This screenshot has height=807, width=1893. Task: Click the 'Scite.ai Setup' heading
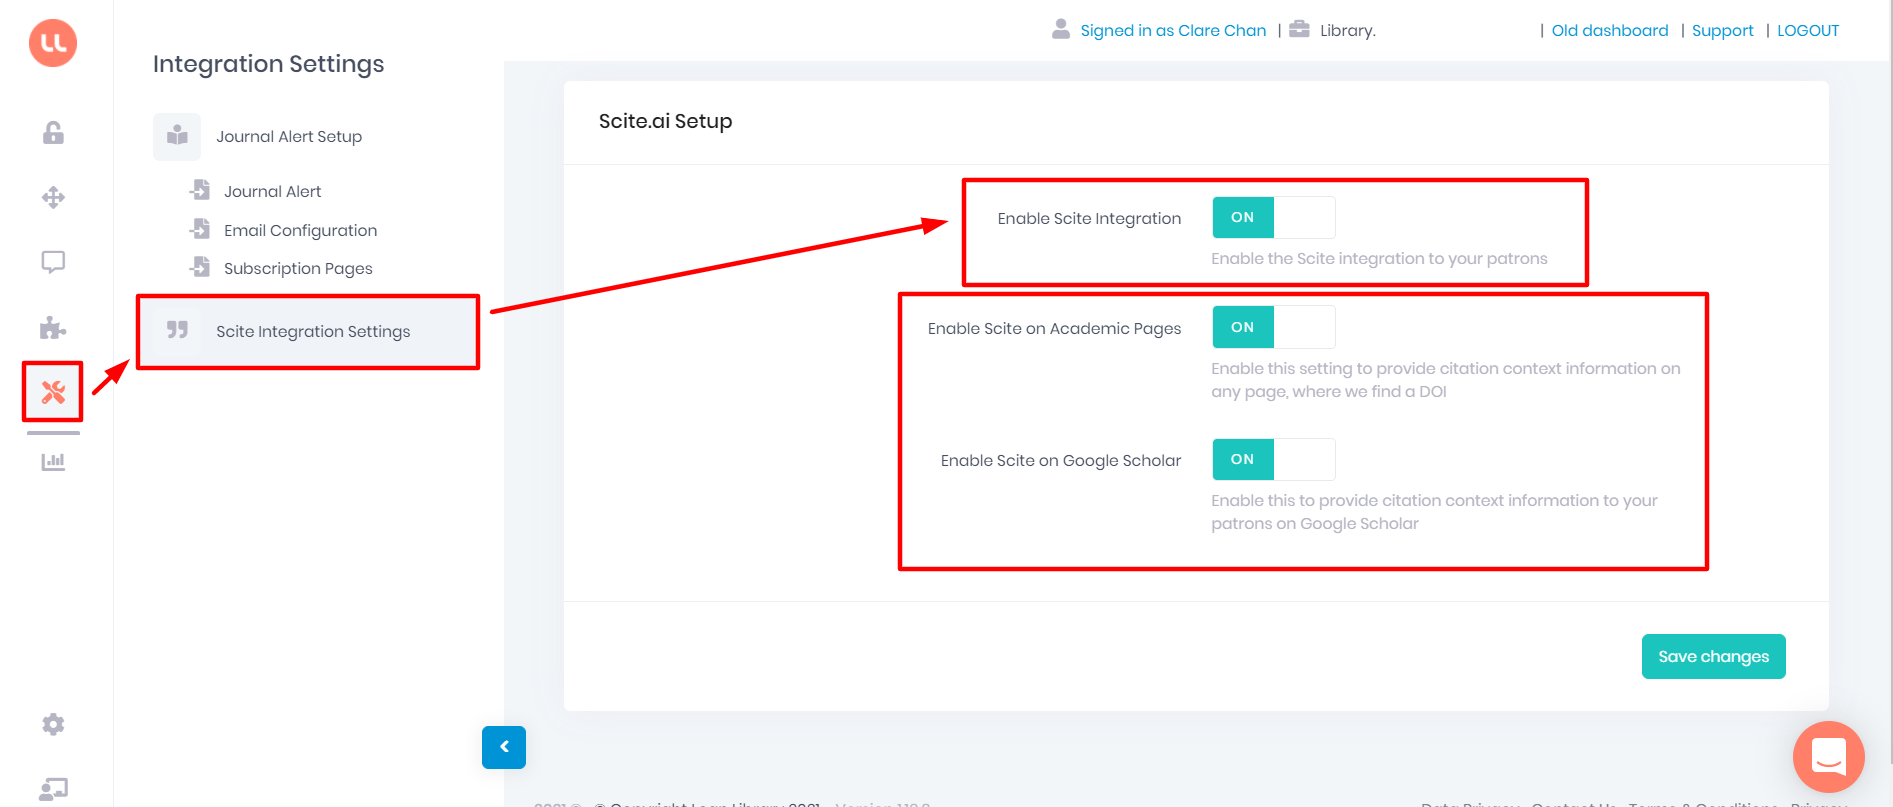click(665, 121)
